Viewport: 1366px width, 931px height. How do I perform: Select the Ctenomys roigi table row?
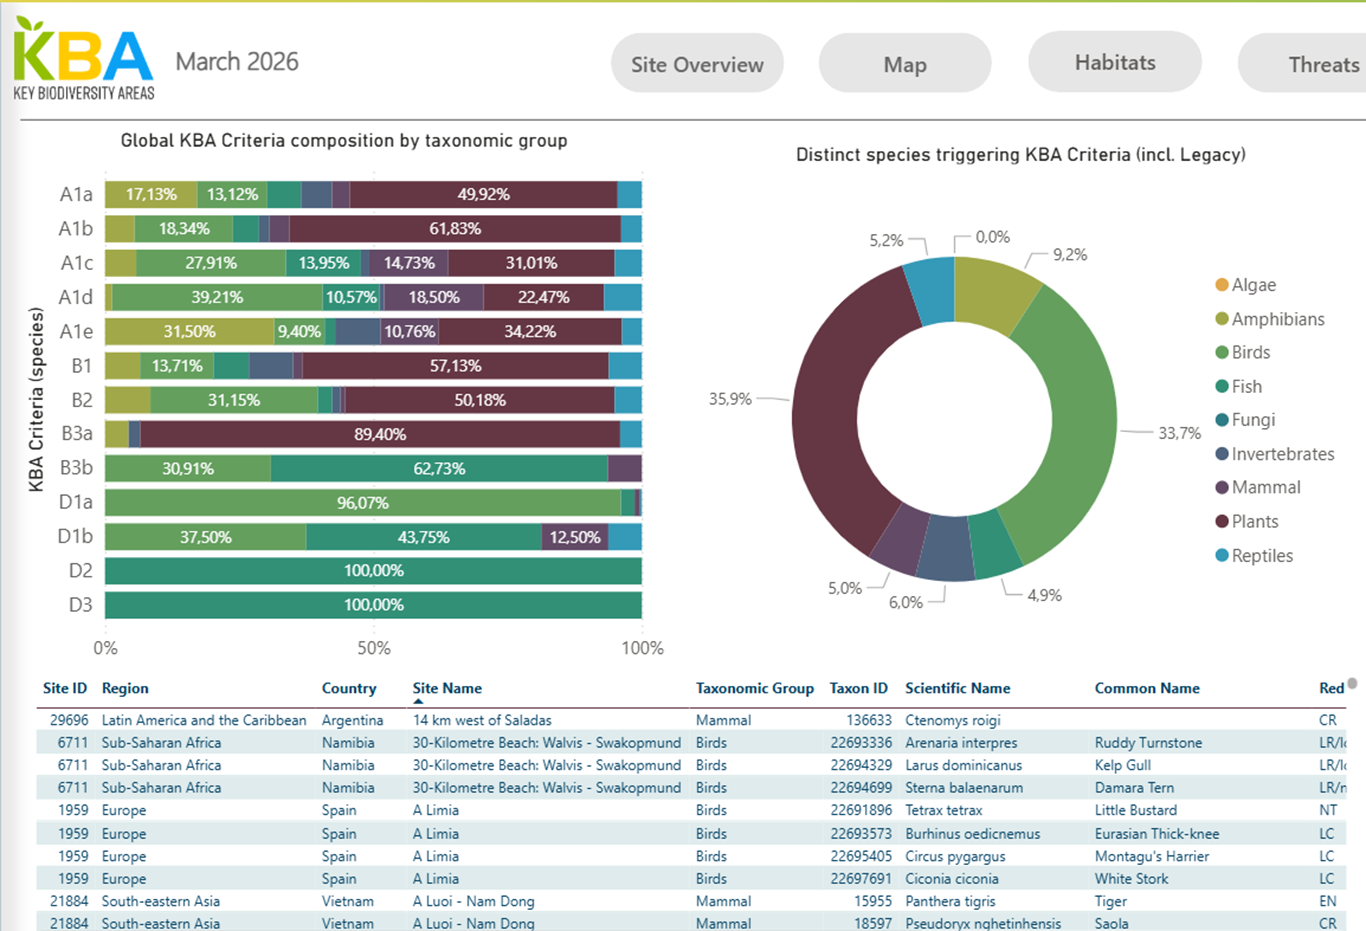952,720
